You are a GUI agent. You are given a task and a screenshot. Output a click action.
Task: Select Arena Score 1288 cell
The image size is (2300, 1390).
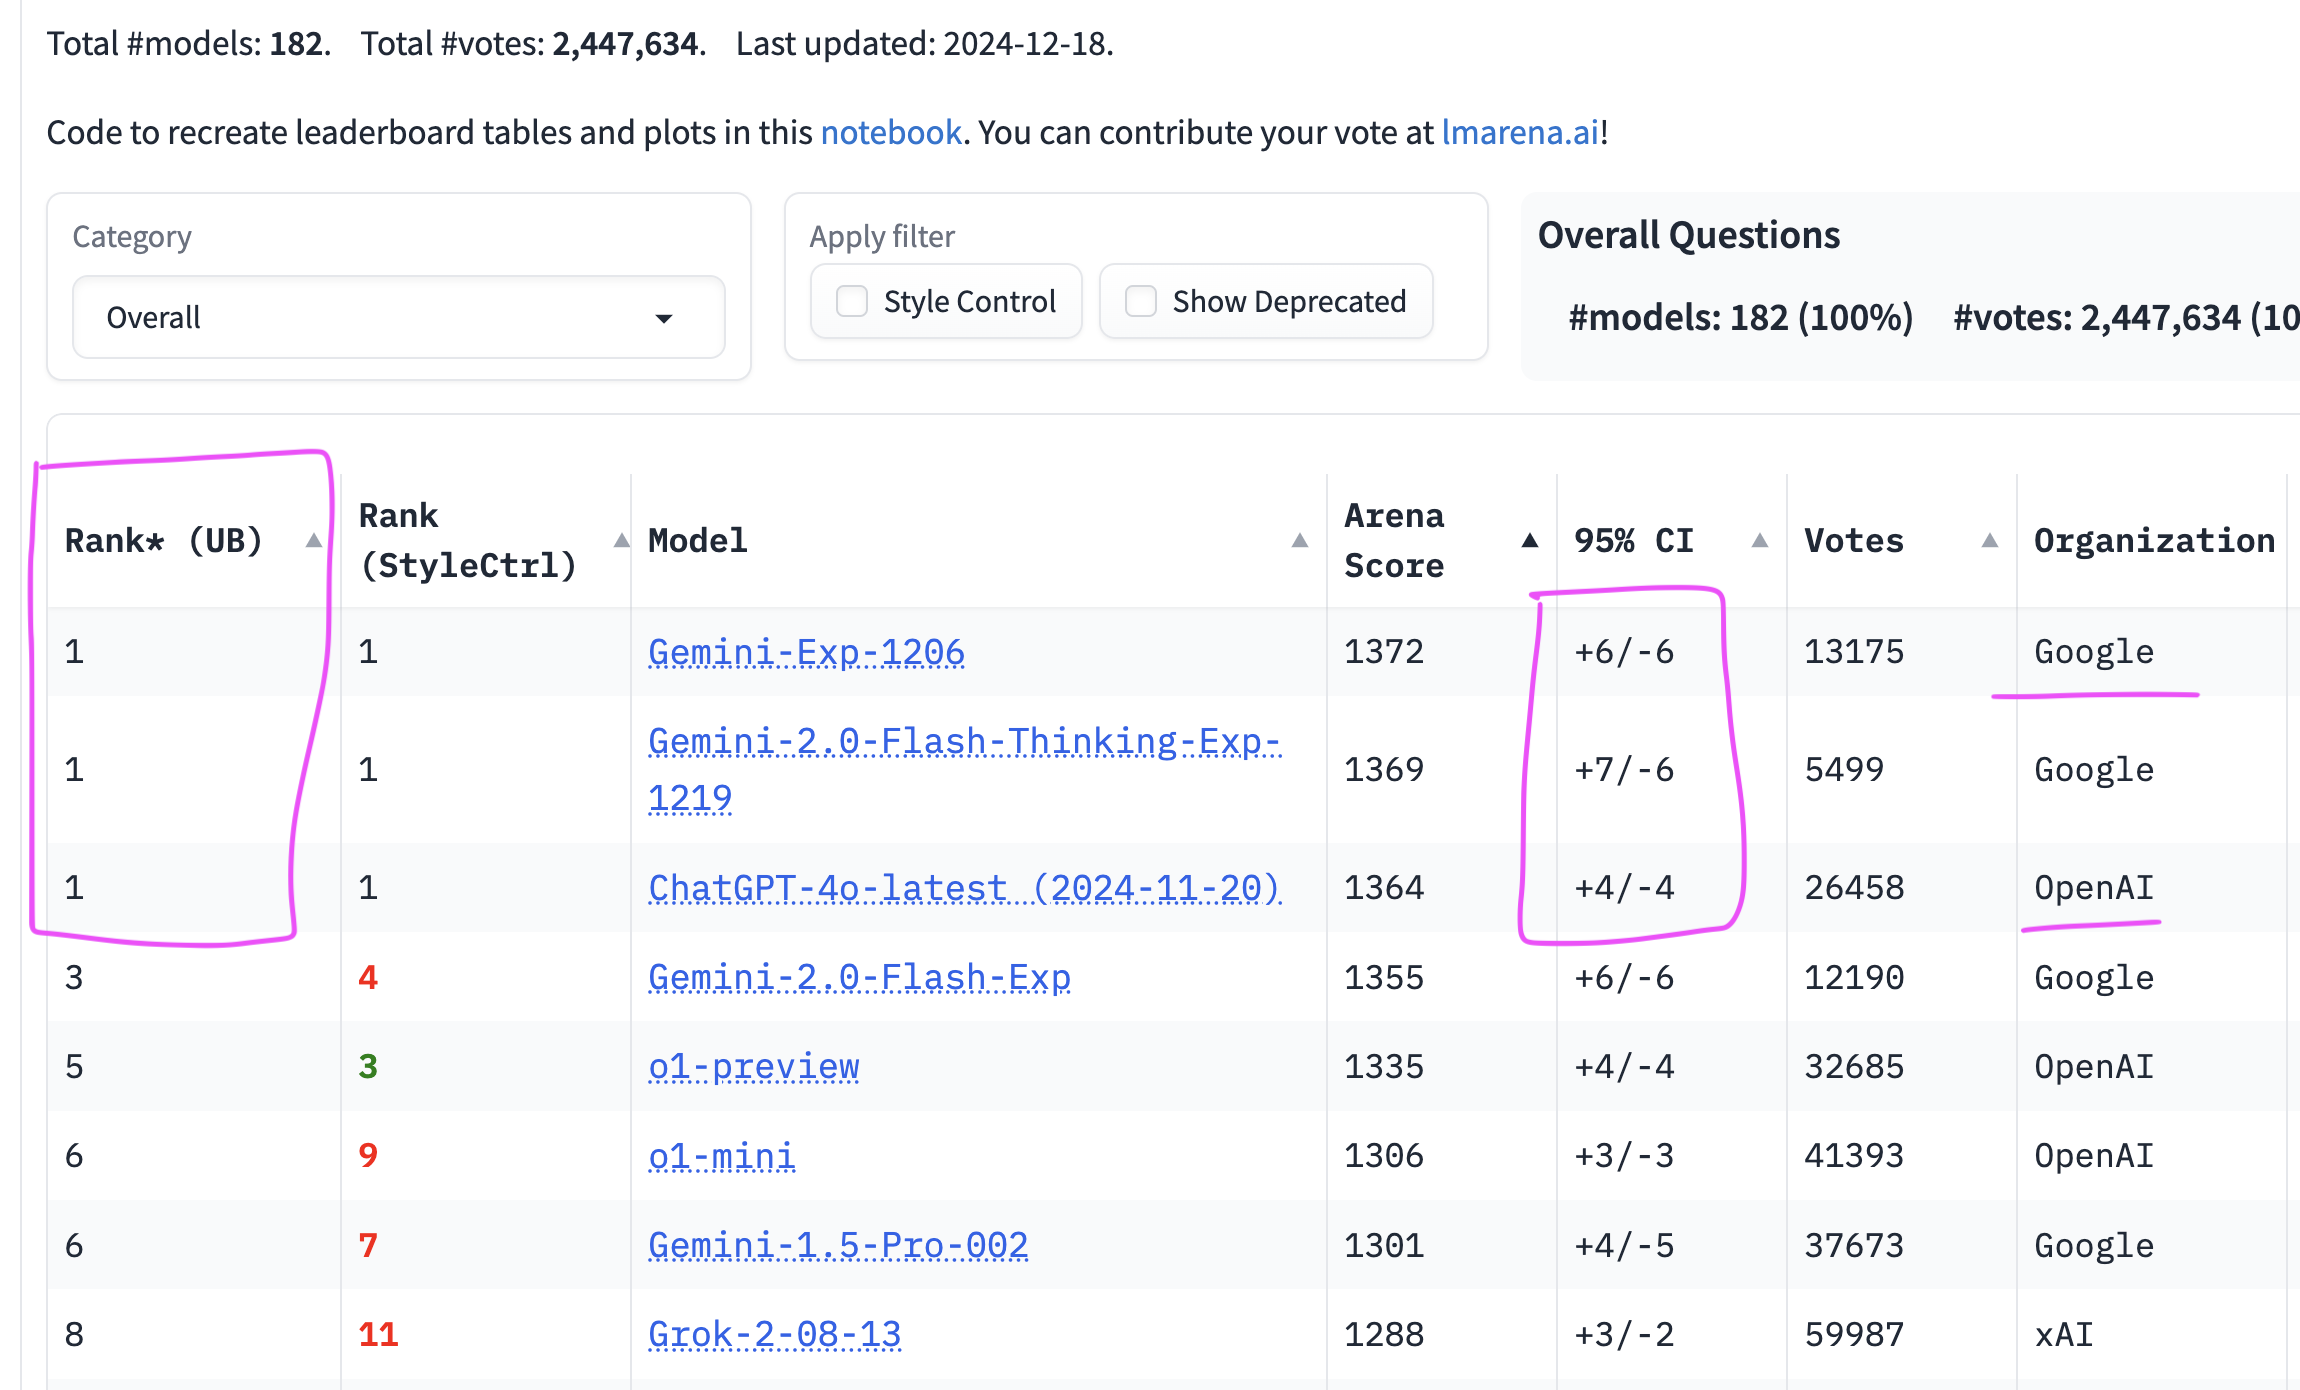tap(1384, 1334)
